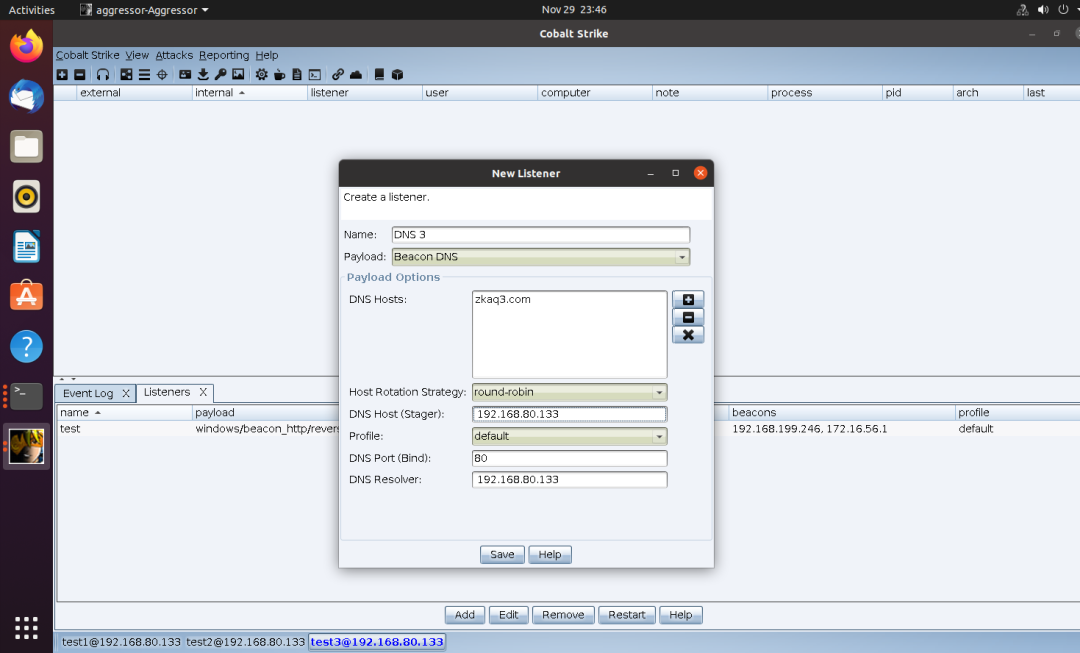Open the Profile default dropdown
This screenshot has height=653, width=1080.
570,436
